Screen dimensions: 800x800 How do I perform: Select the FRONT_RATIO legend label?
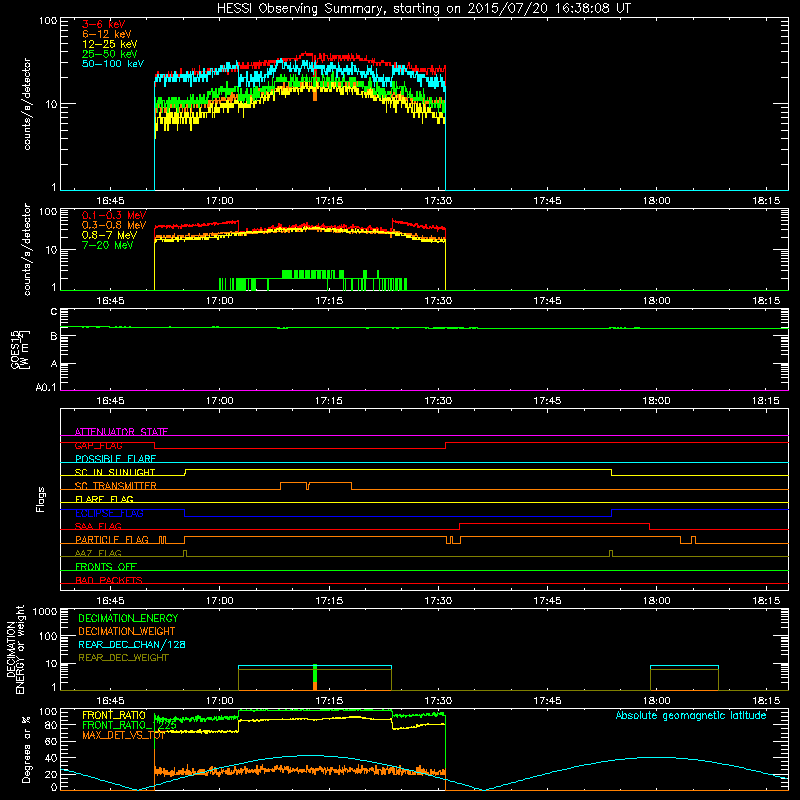click(114, 715)
